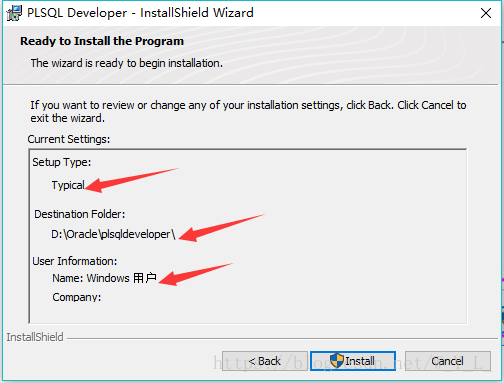Screen dimensions: 504x383
Task: Click the UAC shield icon on Install button
Action: [337, 360]
